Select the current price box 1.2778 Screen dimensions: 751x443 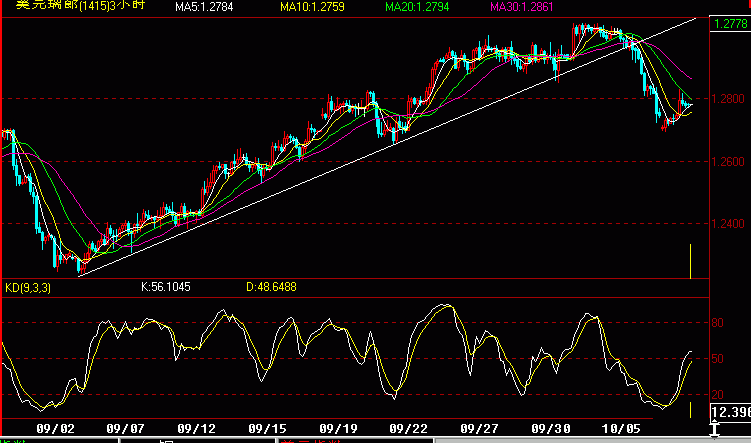pos(730,24)
